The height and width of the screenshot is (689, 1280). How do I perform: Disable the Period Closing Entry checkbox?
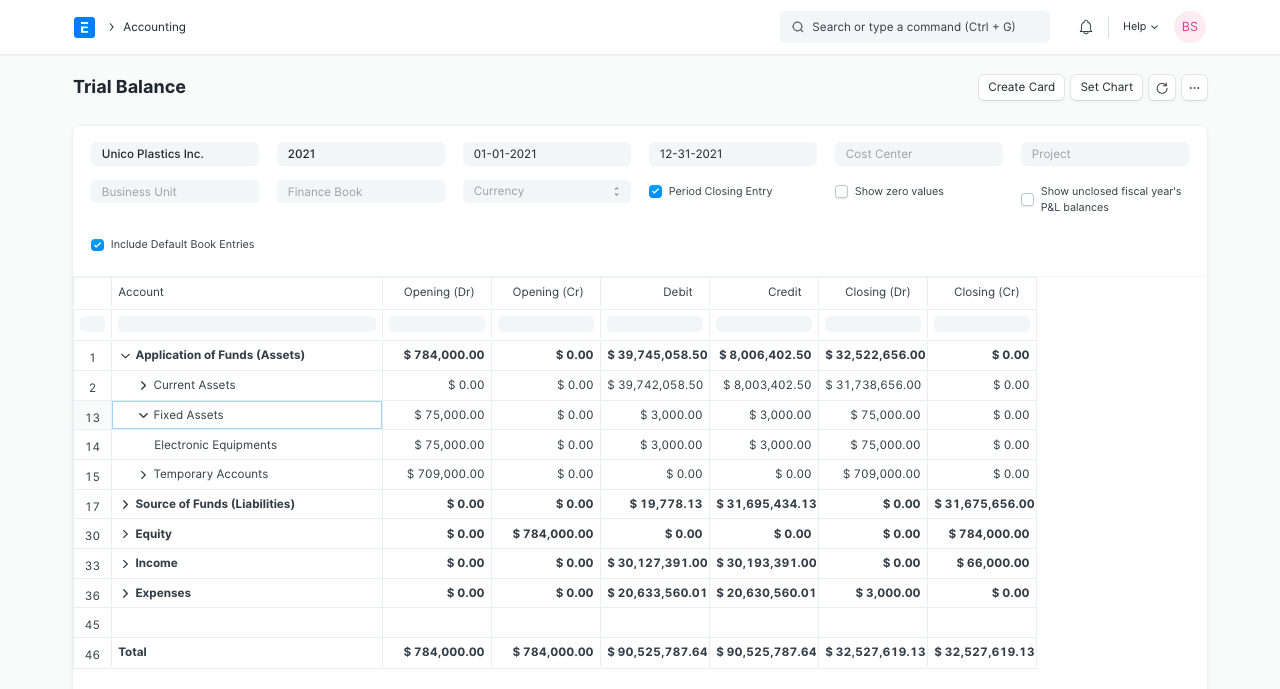(655, 191)
